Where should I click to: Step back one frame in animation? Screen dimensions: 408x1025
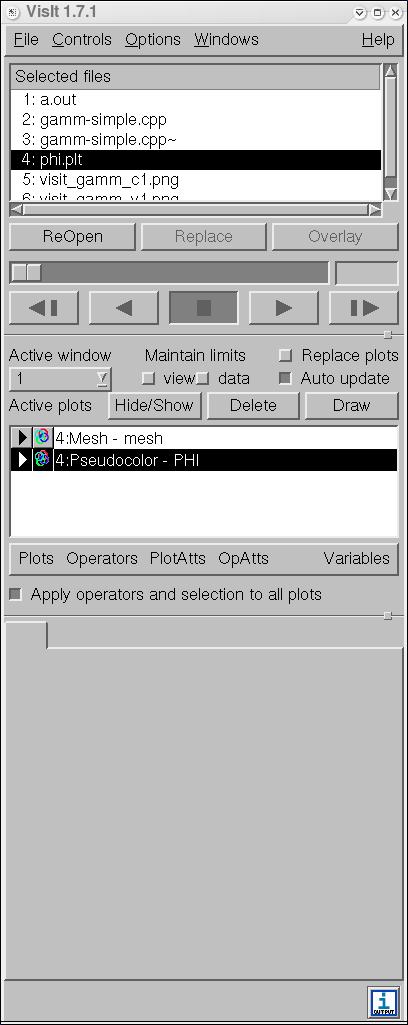[44, 307]
